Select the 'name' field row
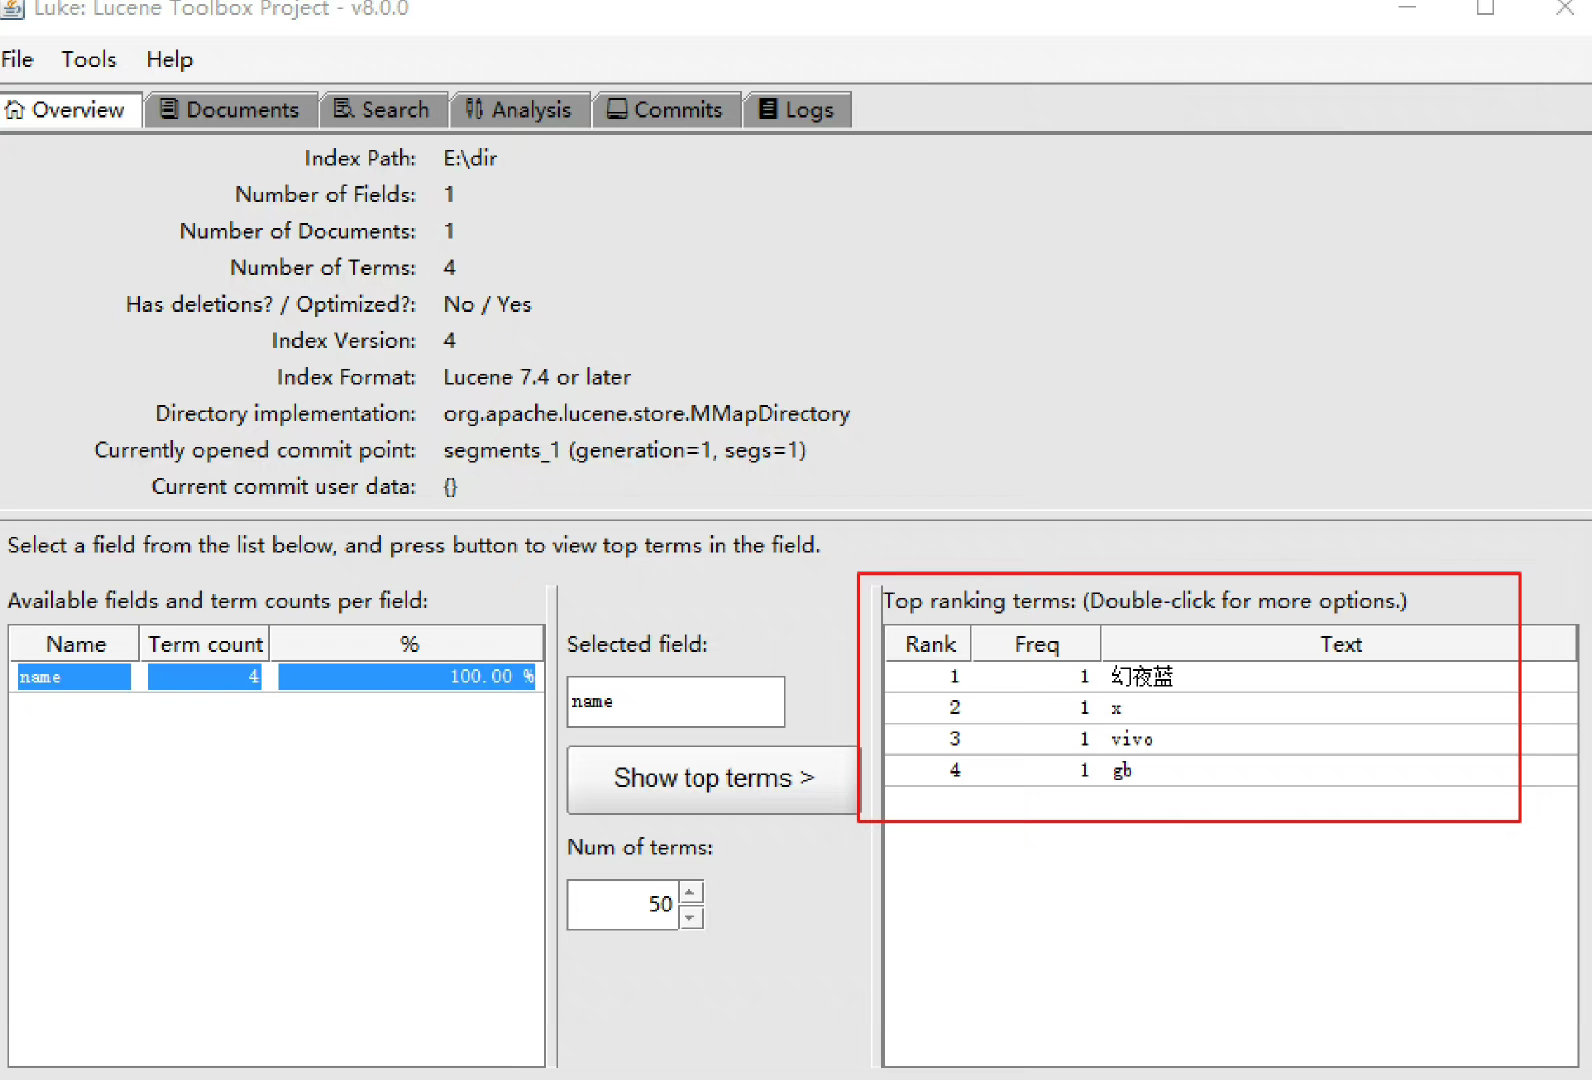 276,677
